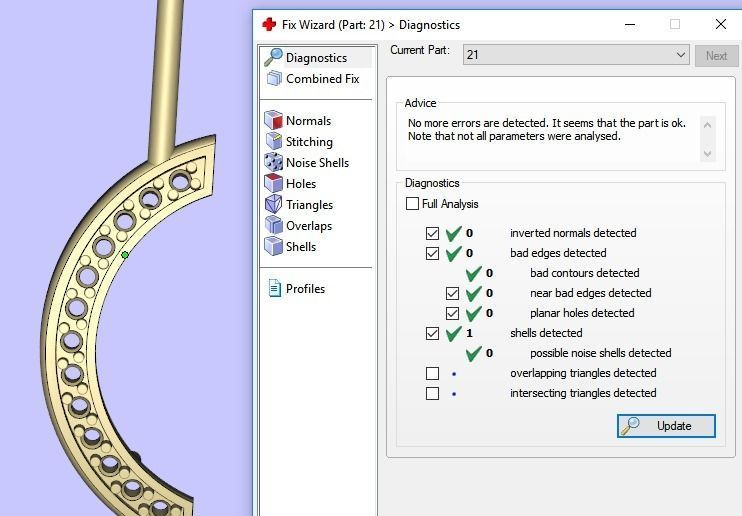Screen dimensions: 742x516
Task: Open the Current Part dropdown
Action: coord(576,55)
